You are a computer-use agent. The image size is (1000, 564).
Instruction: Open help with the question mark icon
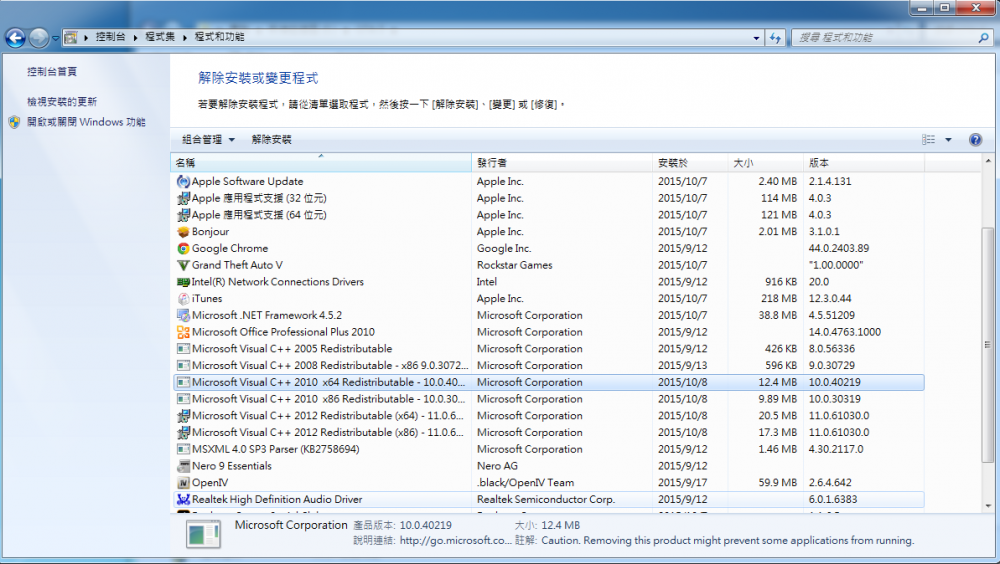click(975, 140)
